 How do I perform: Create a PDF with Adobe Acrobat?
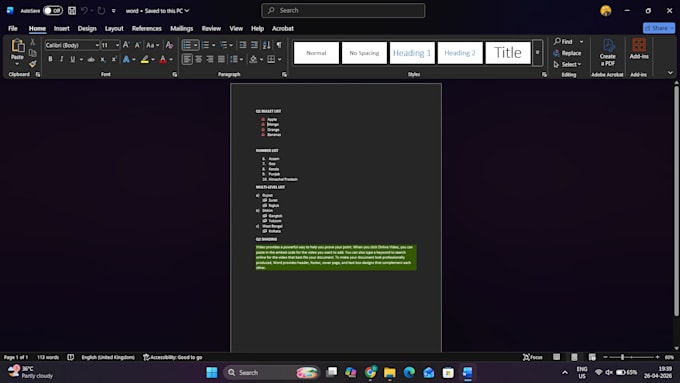608,52
